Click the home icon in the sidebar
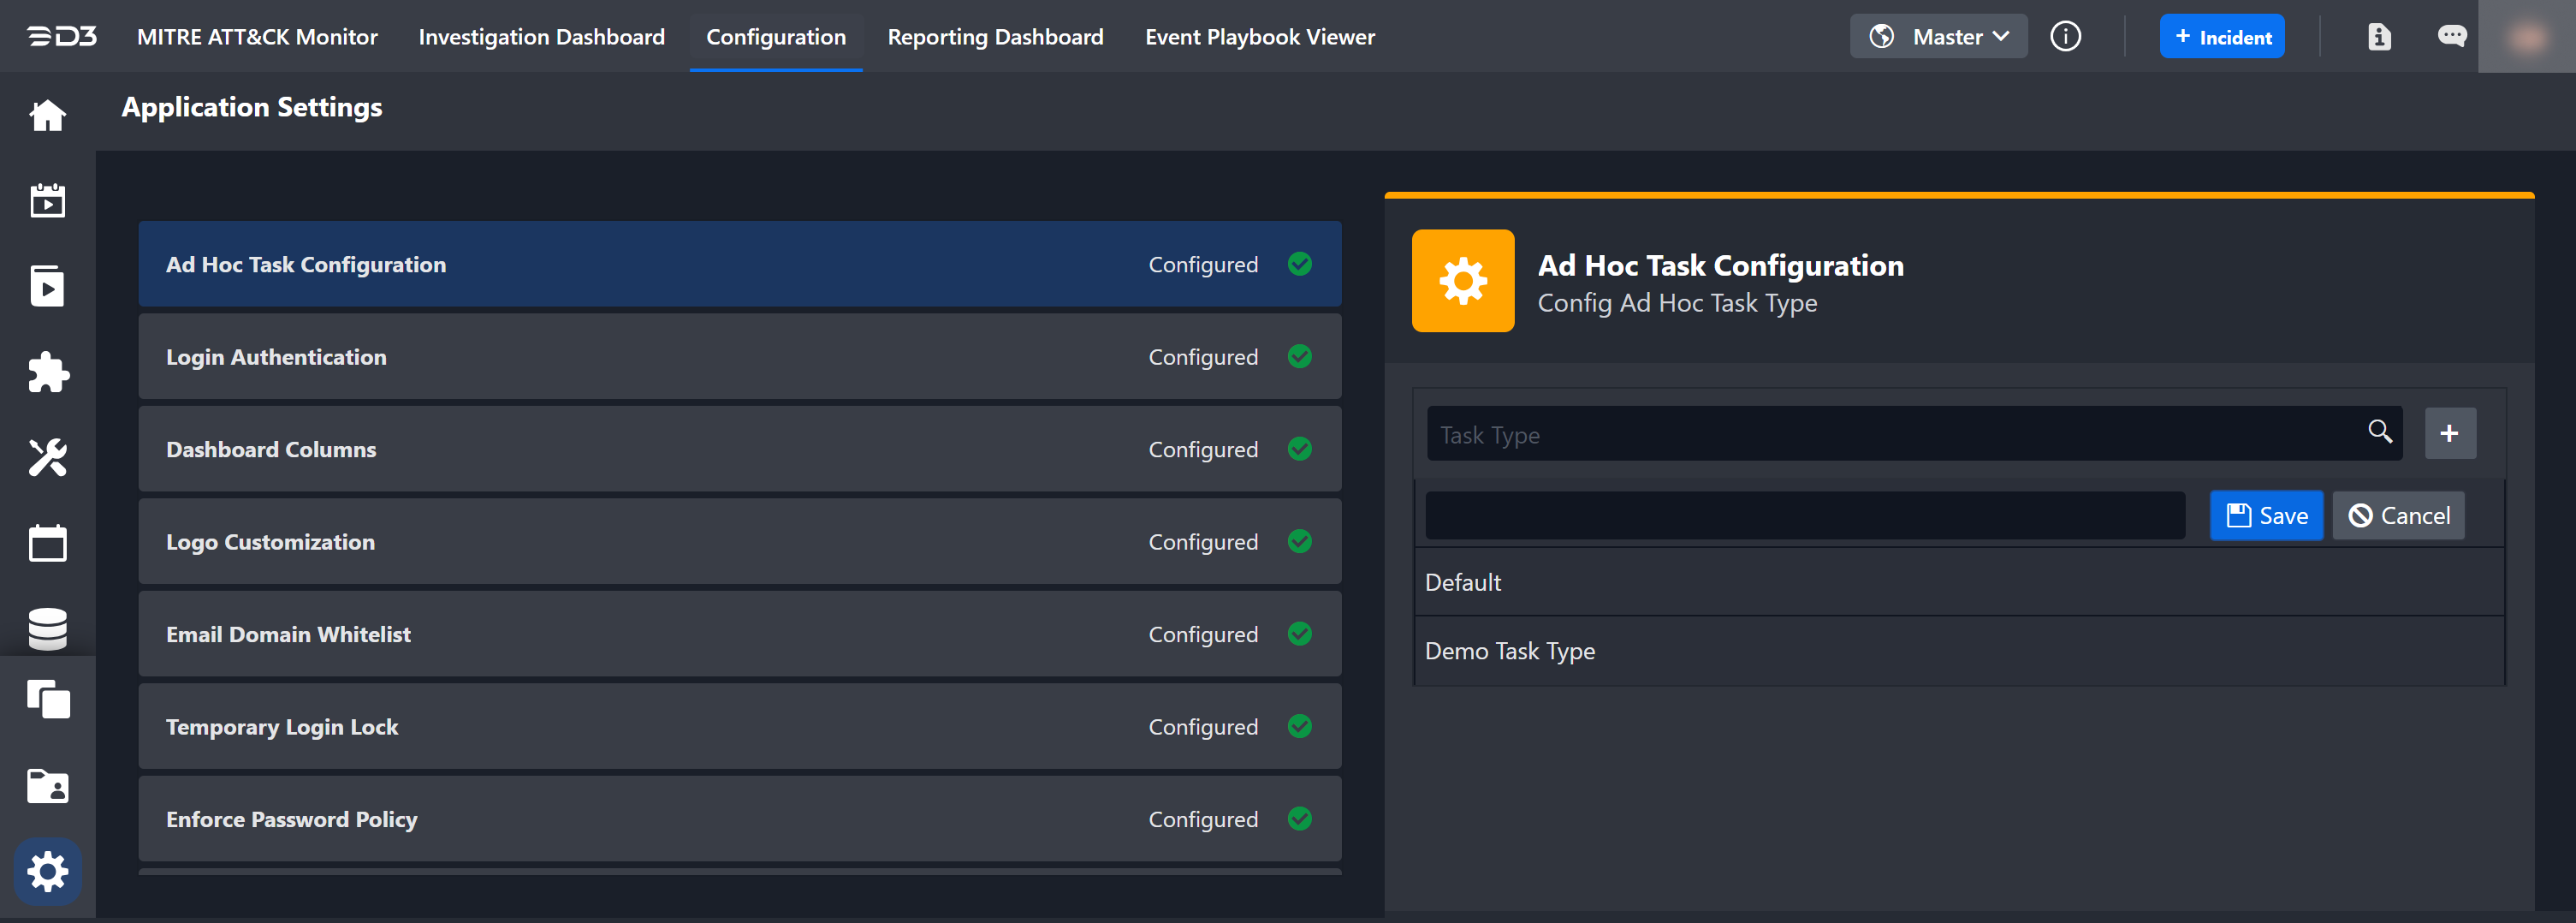The image size is (2576, 923). (x=47, y=116)
